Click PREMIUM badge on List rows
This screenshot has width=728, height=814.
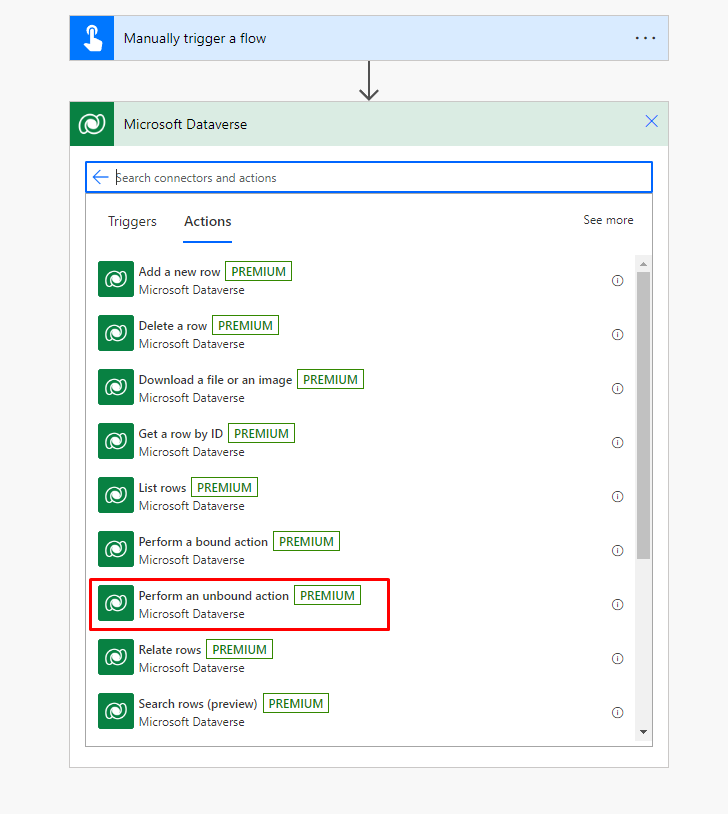pos(224,487)
